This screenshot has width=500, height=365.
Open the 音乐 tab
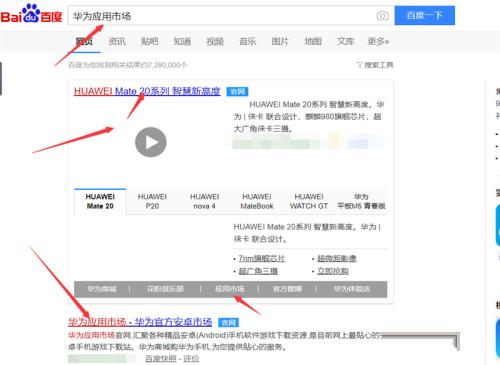247,42
